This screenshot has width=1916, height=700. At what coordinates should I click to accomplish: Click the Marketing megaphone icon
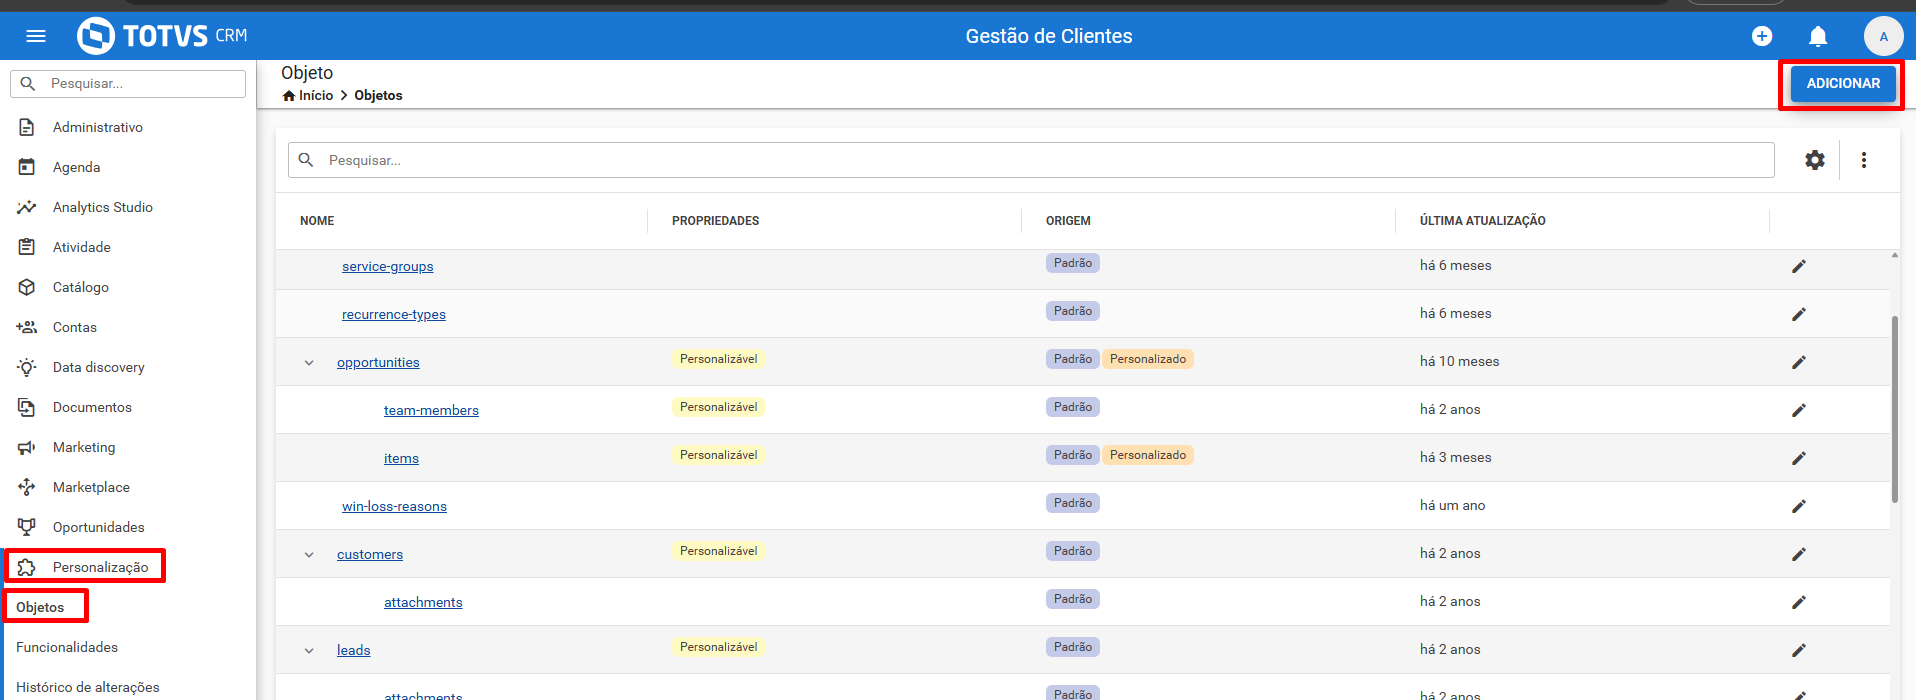pyautogui.click(x=27, y=447)
